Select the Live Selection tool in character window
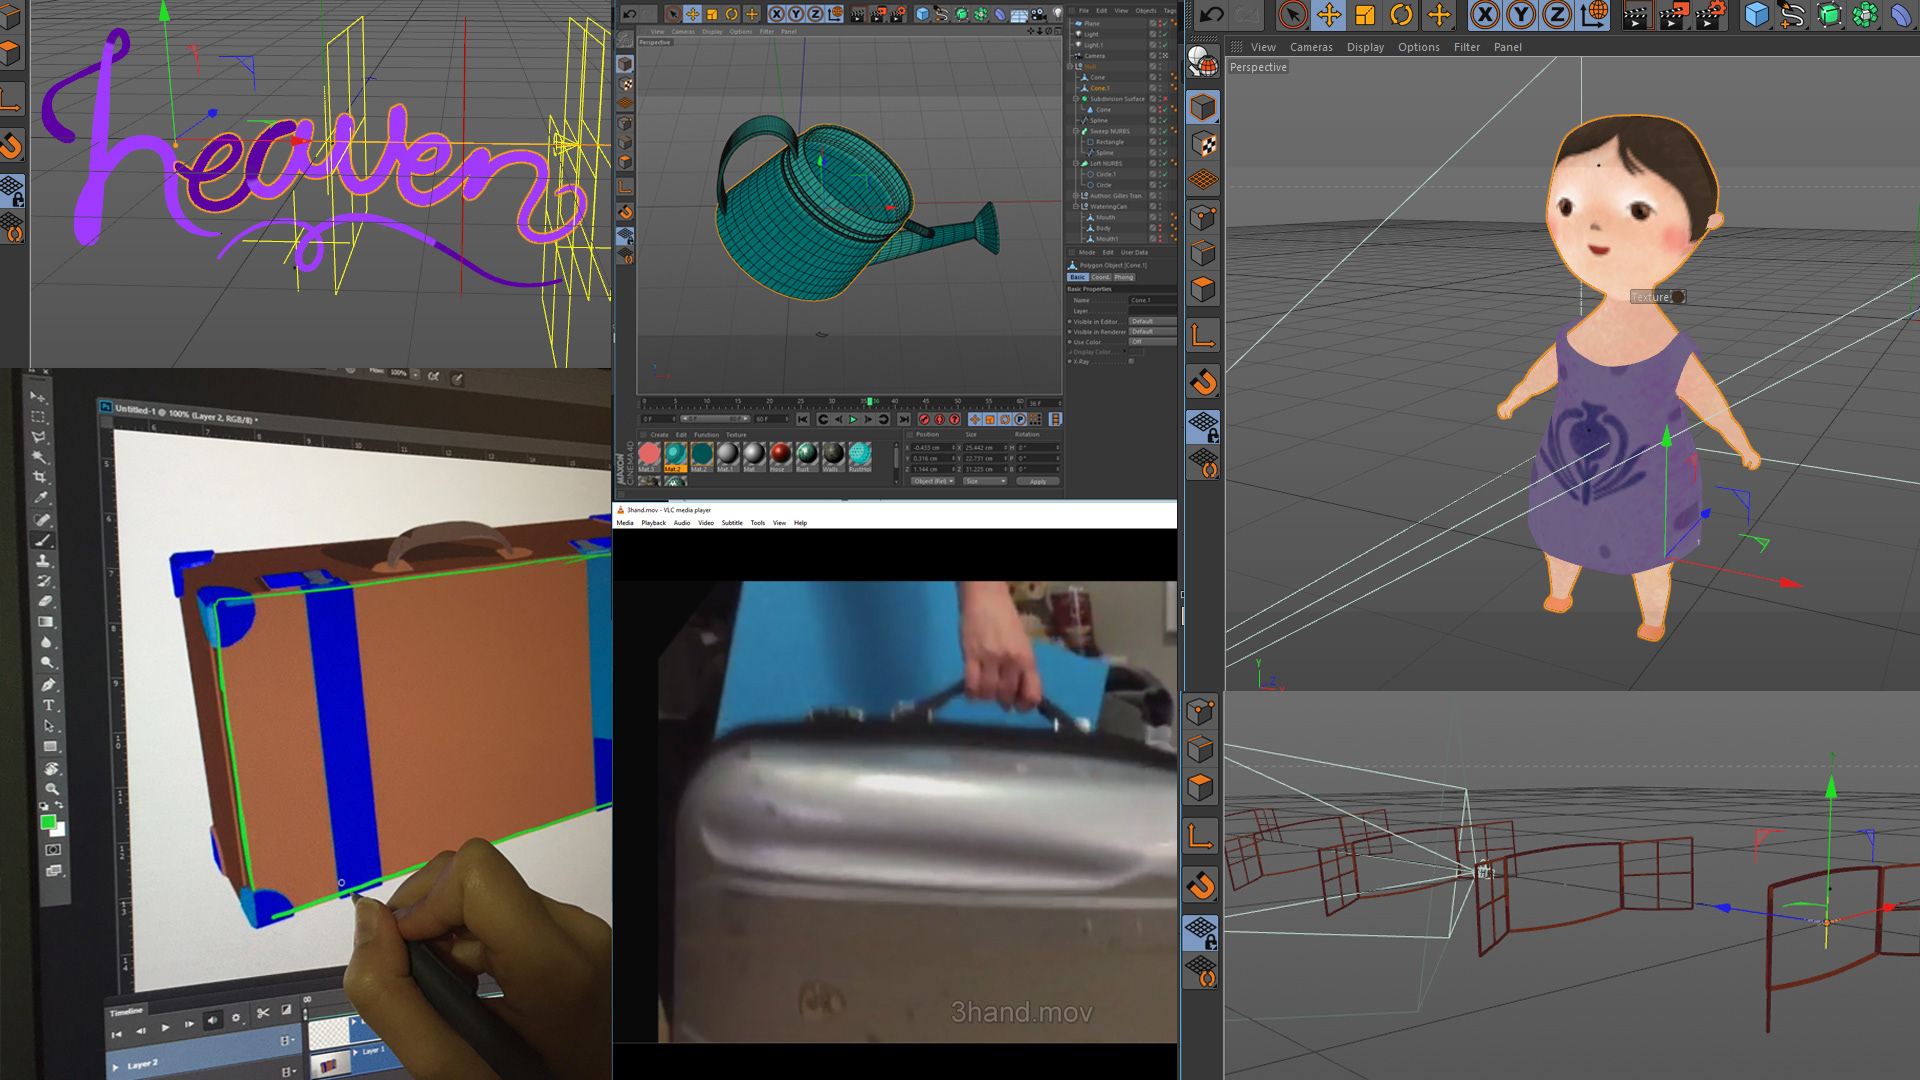The image size is (1920, 1080). pyautogui.click(x=1292, y=14)
